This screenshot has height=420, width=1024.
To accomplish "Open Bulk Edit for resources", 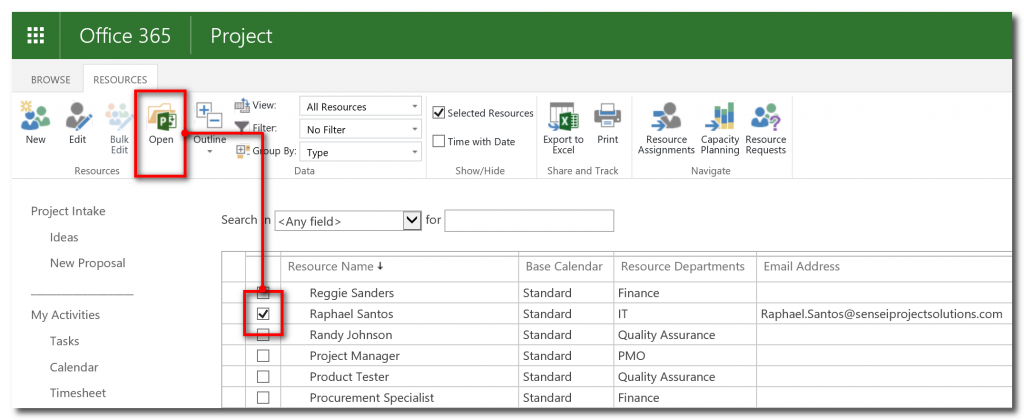I will (119, 127).
